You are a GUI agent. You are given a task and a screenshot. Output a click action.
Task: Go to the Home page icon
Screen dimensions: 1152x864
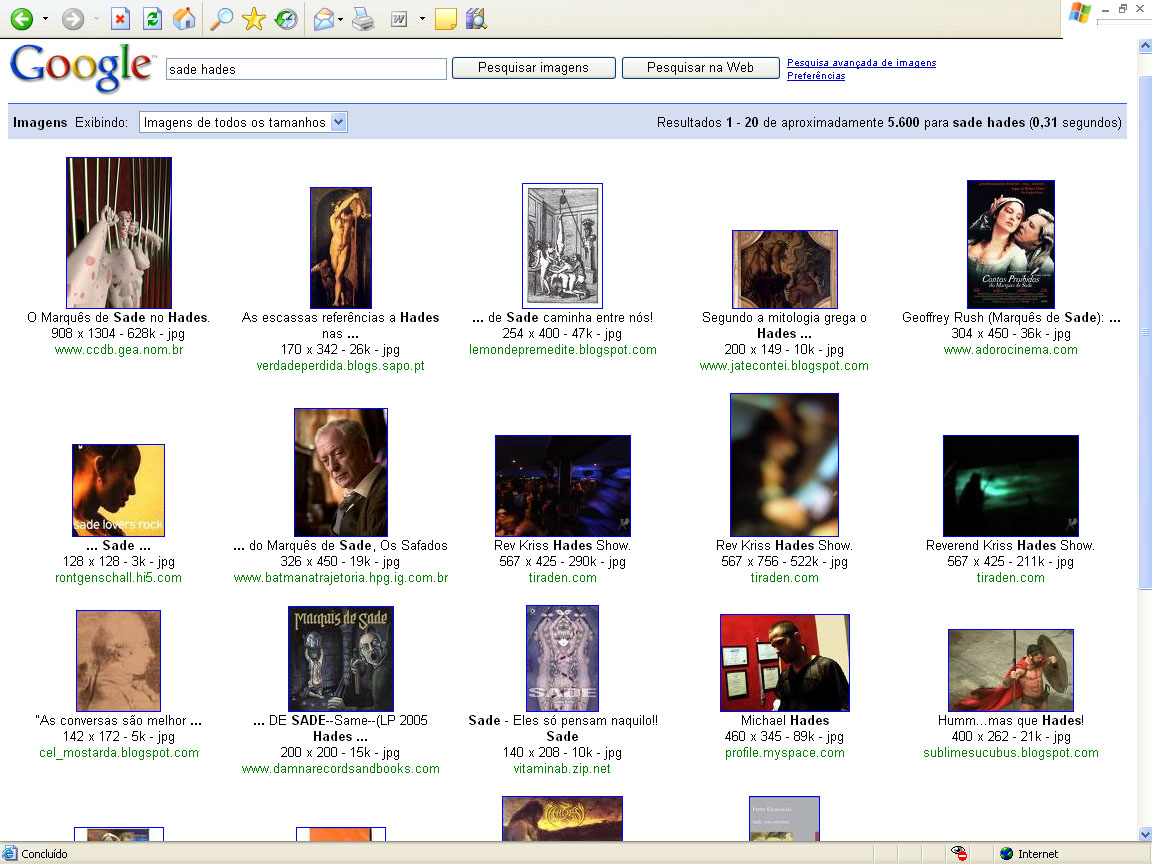(184, 19)
